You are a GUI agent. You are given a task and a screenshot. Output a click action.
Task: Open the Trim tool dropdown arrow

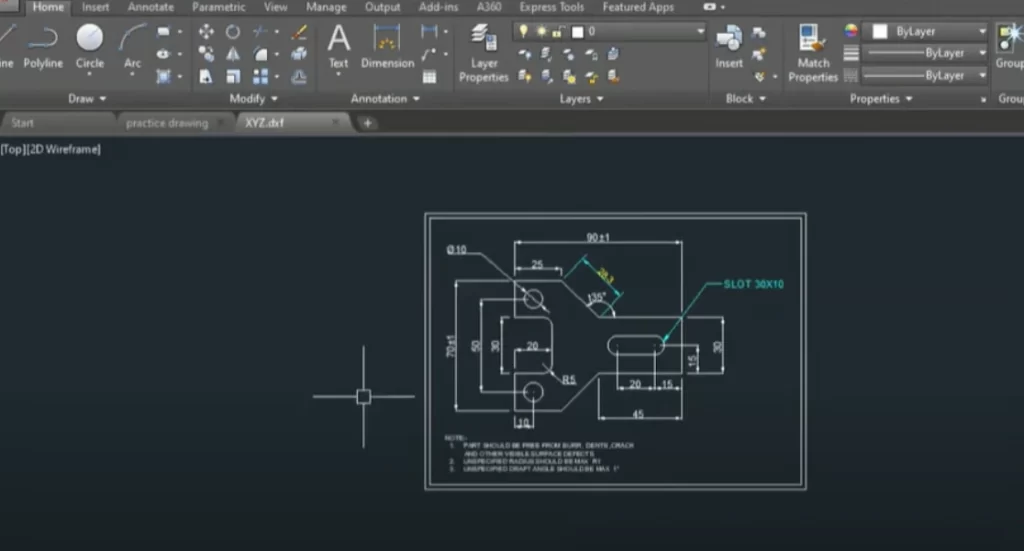tap(276, 31)
